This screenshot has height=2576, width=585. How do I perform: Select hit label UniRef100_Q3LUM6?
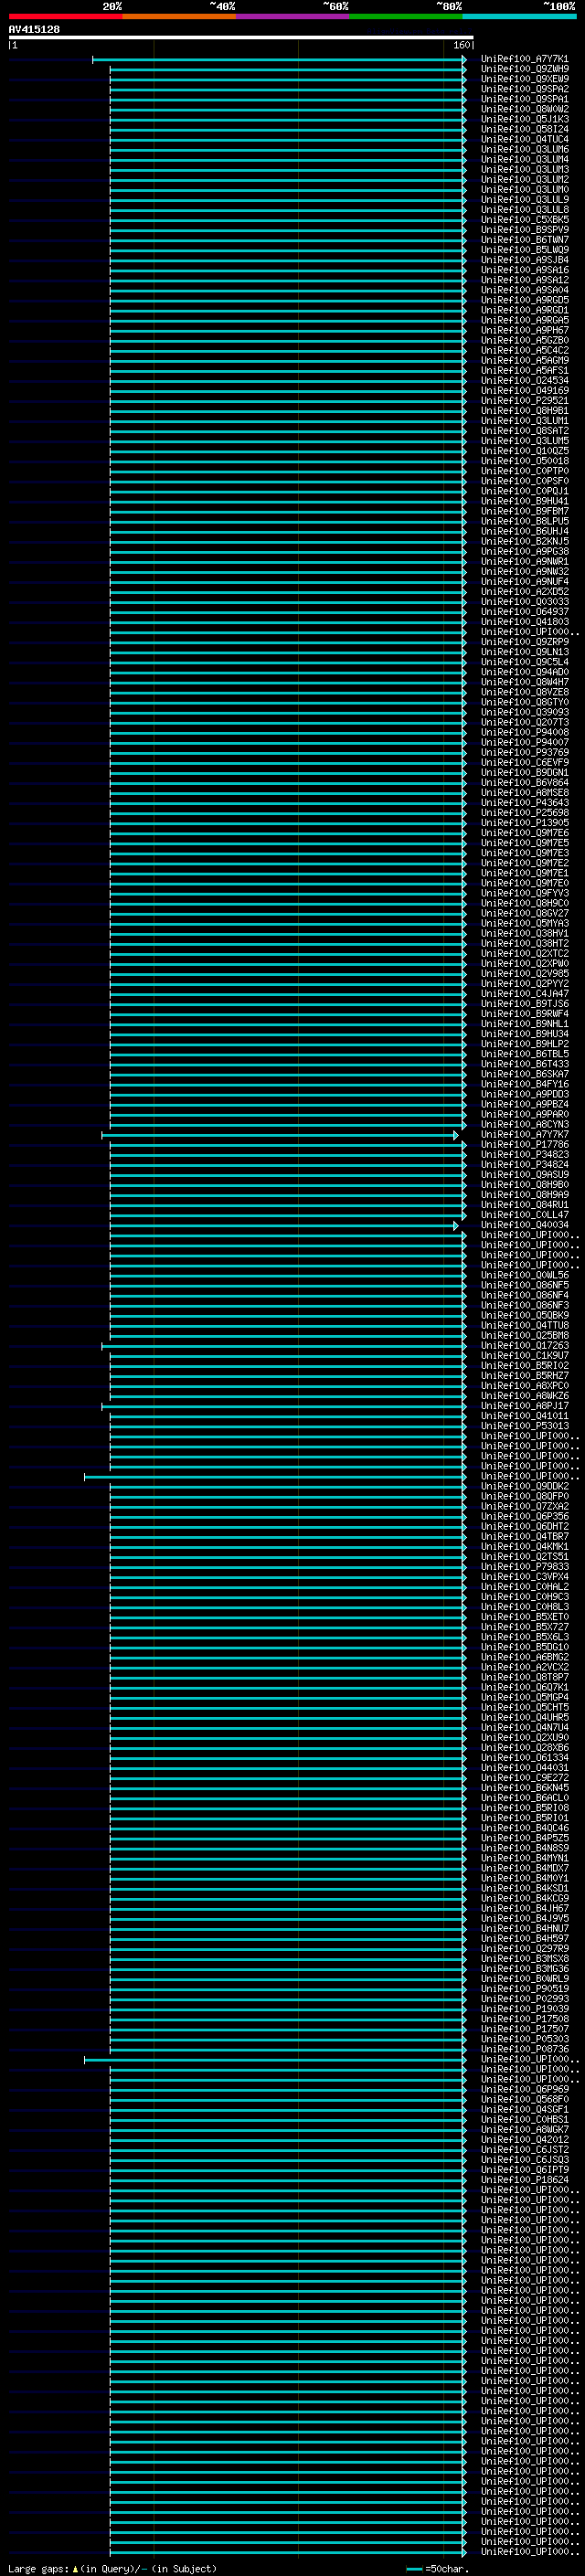coord(525,150)
